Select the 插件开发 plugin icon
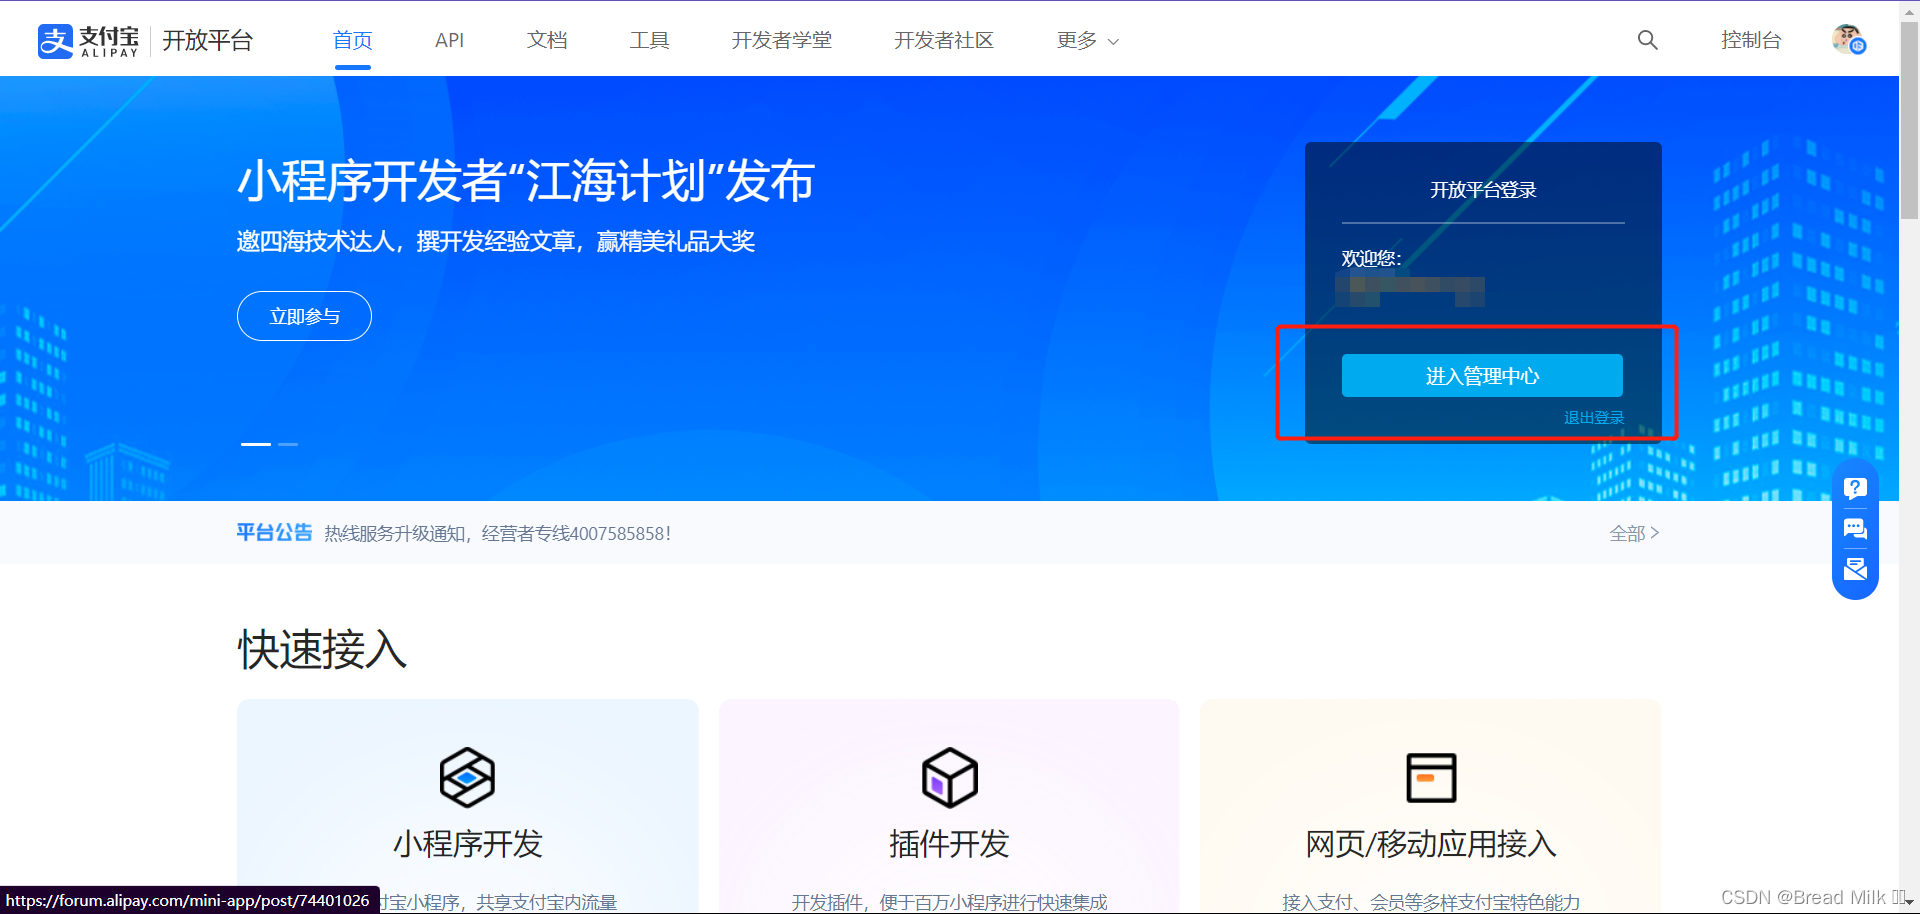Screen dimensions: 1920x914 [948, 778]
